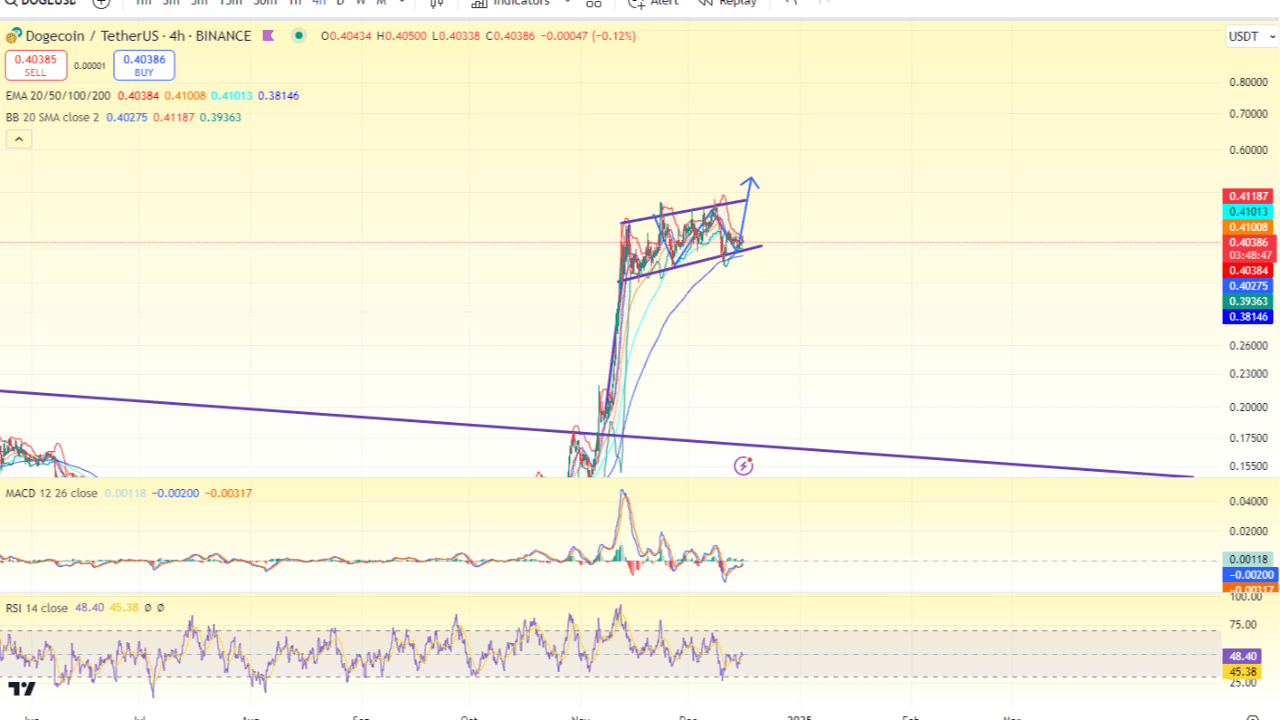Click the cyan 0.41013 price label
Screen dimensions: 1280x720
pyautogui.click(x=1248, y=212)
